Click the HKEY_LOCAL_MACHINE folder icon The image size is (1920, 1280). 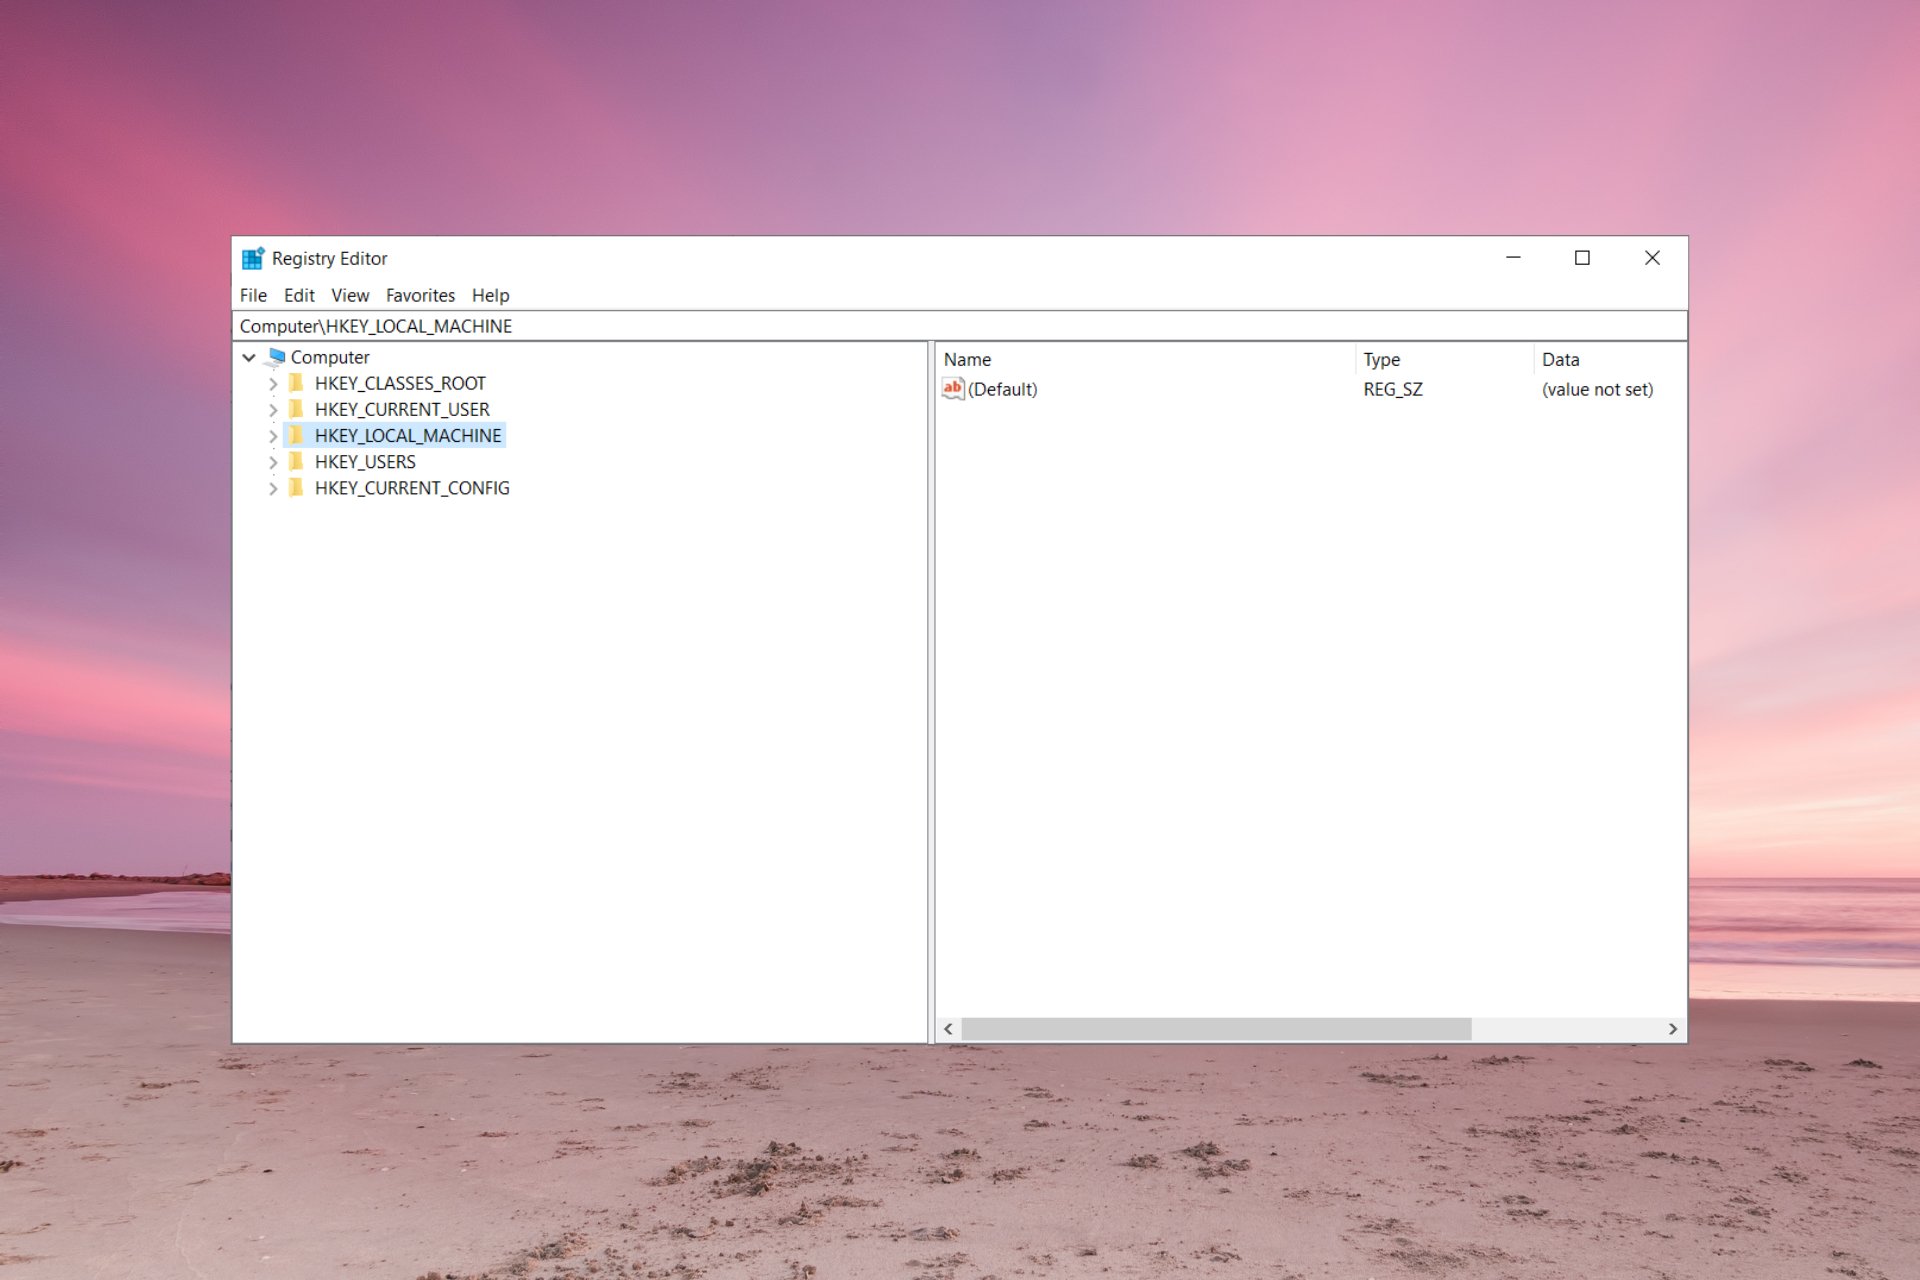coord(296,435)
